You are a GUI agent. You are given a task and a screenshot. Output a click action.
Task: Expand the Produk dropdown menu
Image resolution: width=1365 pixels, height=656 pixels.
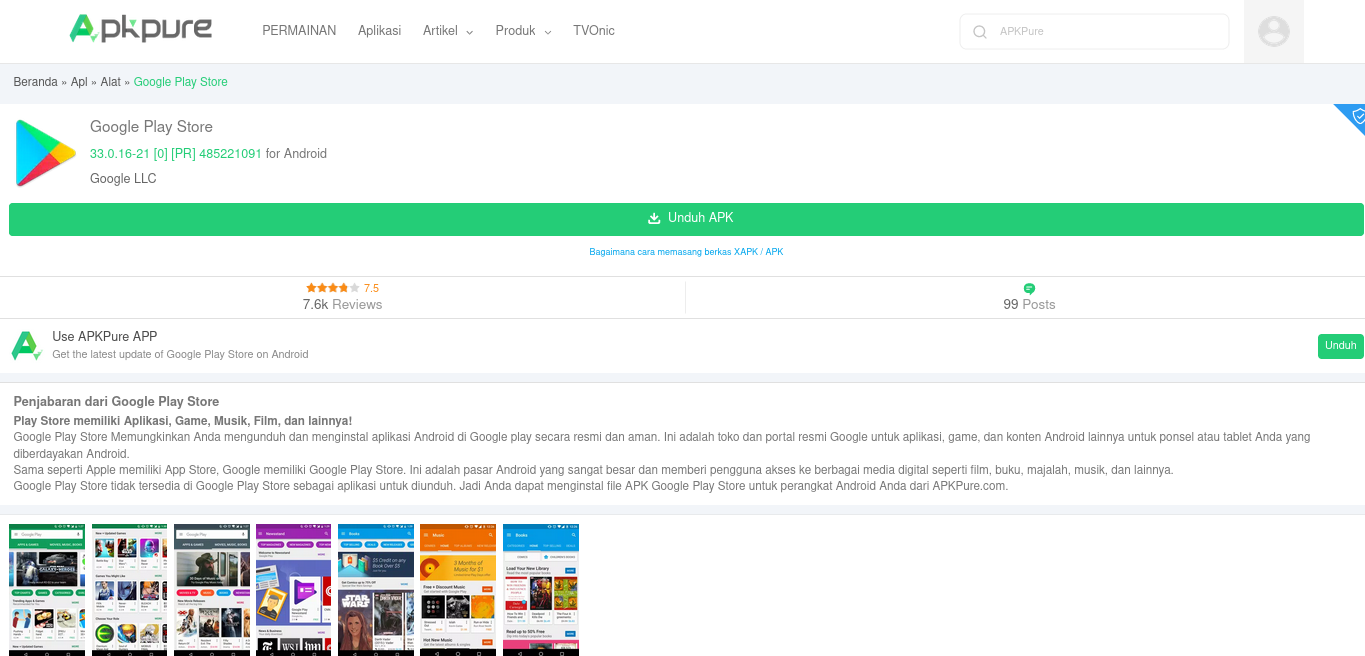[523, 31]
